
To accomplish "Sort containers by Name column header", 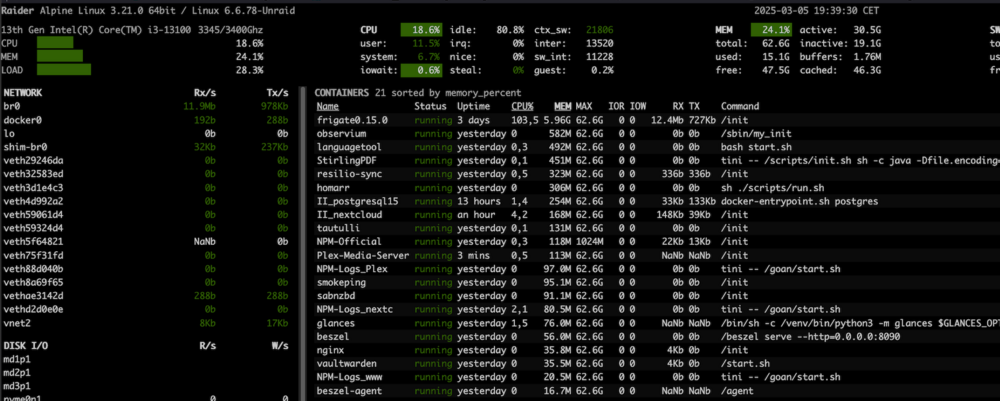I will click(328, 106).
